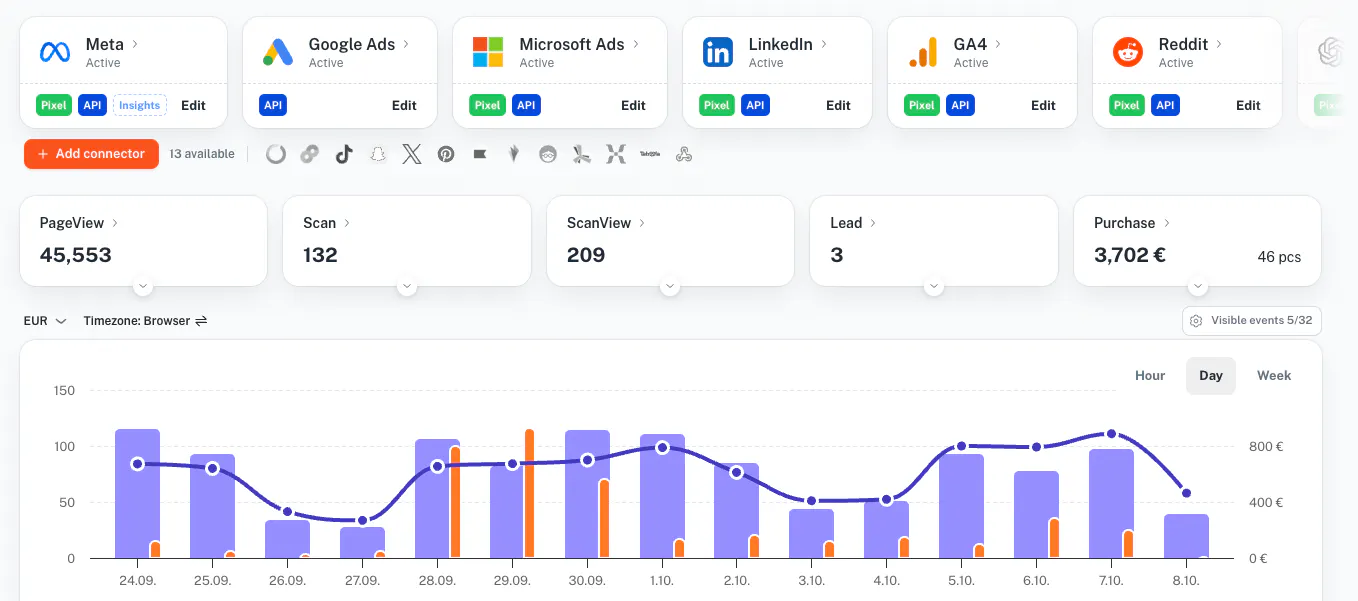The width and height of the screenshot is (1358, 601).
Task: Edit the Microsoft Ads connector
Action: coord(633,105)
